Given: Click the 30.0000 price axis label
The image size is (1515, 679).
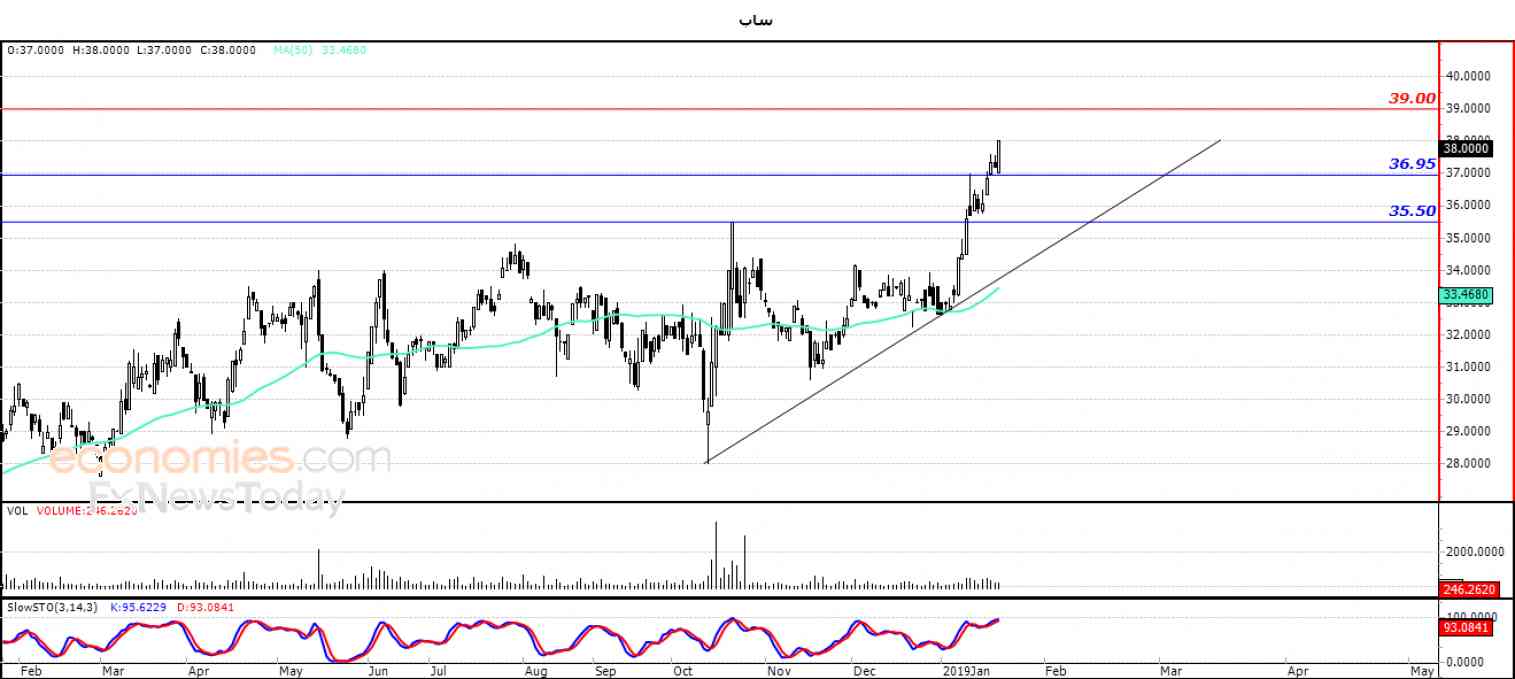Looking at the screenshot, I should click(1468, 400).
